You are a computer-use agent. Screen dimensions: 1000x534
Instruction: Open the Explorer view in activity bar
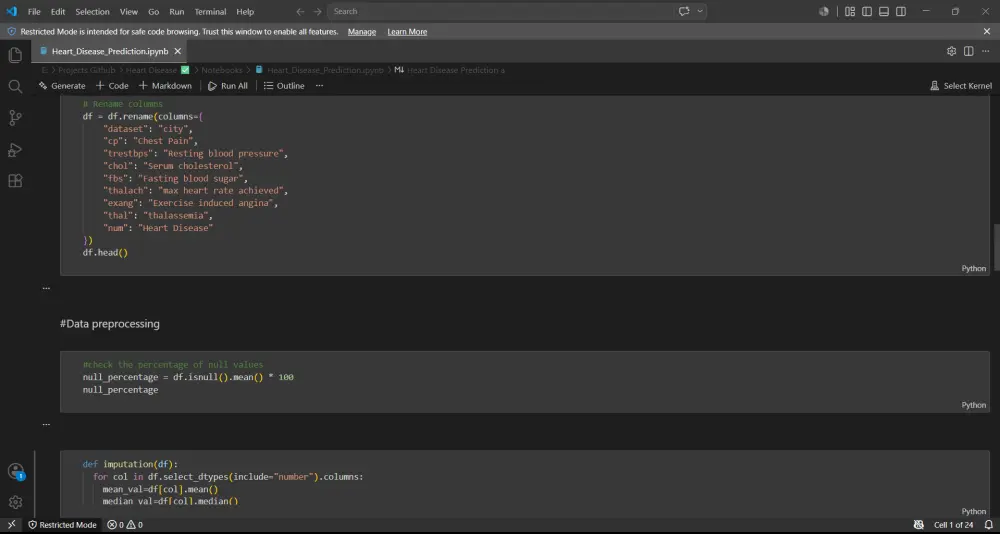click(x=15, y=55)
